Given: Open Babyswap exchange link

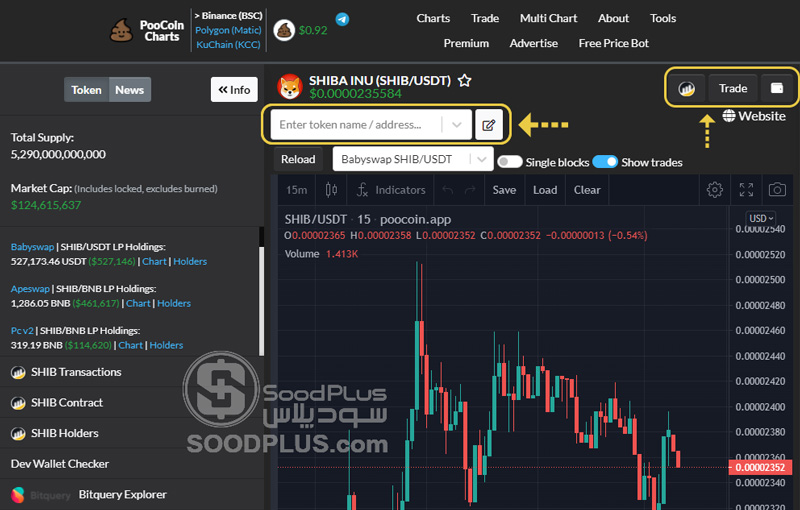Looking at the screenshot, I should [x=32, y=247].
